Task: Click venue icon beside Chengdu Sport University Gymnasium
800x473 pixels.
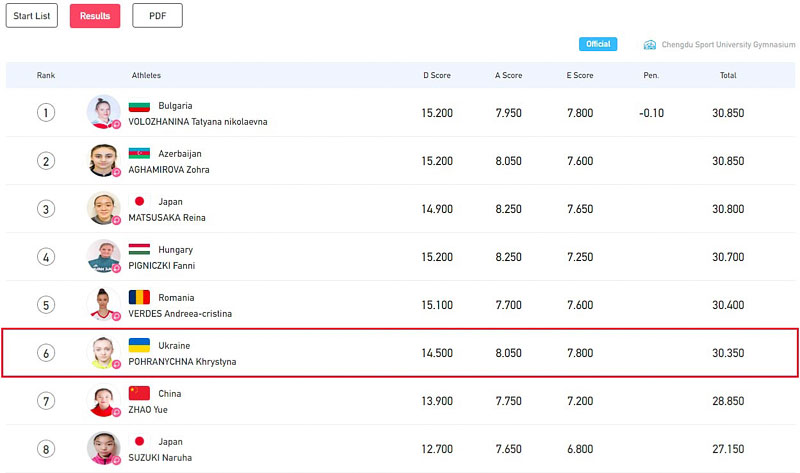Action: [x=649, y=45]
